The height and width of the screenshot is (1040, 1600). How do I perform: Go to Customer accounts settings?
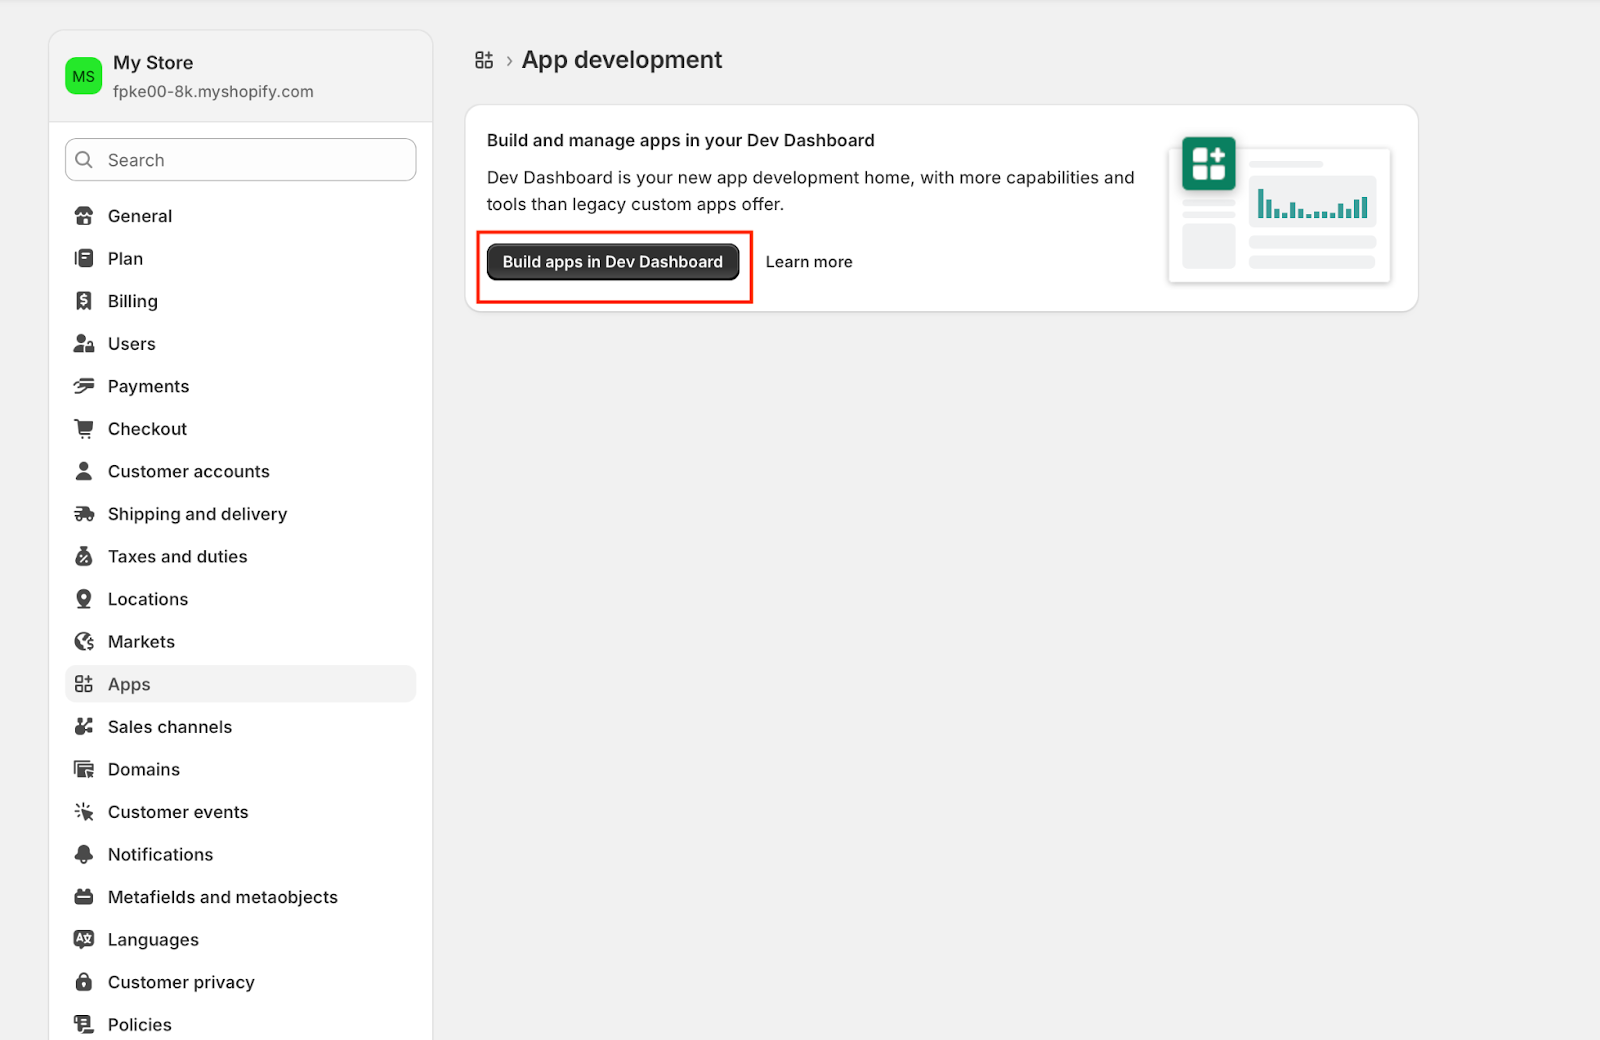coord(188,472)
